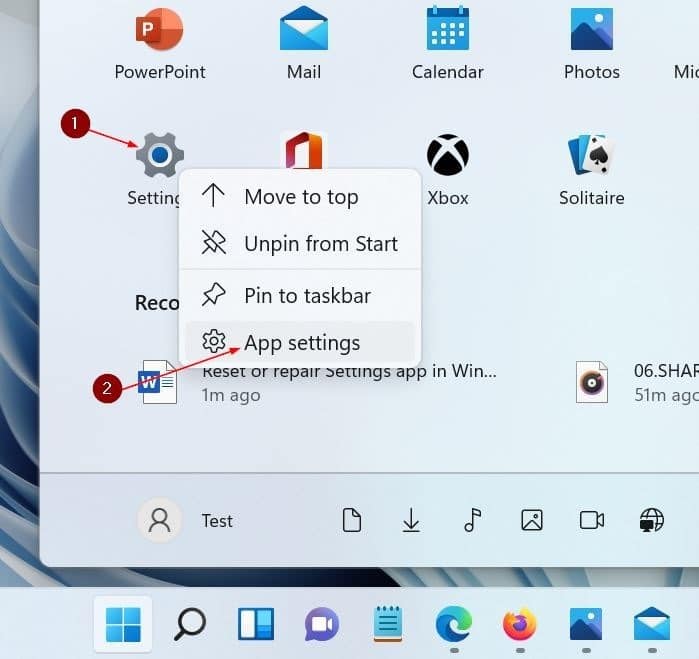
Task: Open Search from the taskbar
Action: tap(189, 624)
